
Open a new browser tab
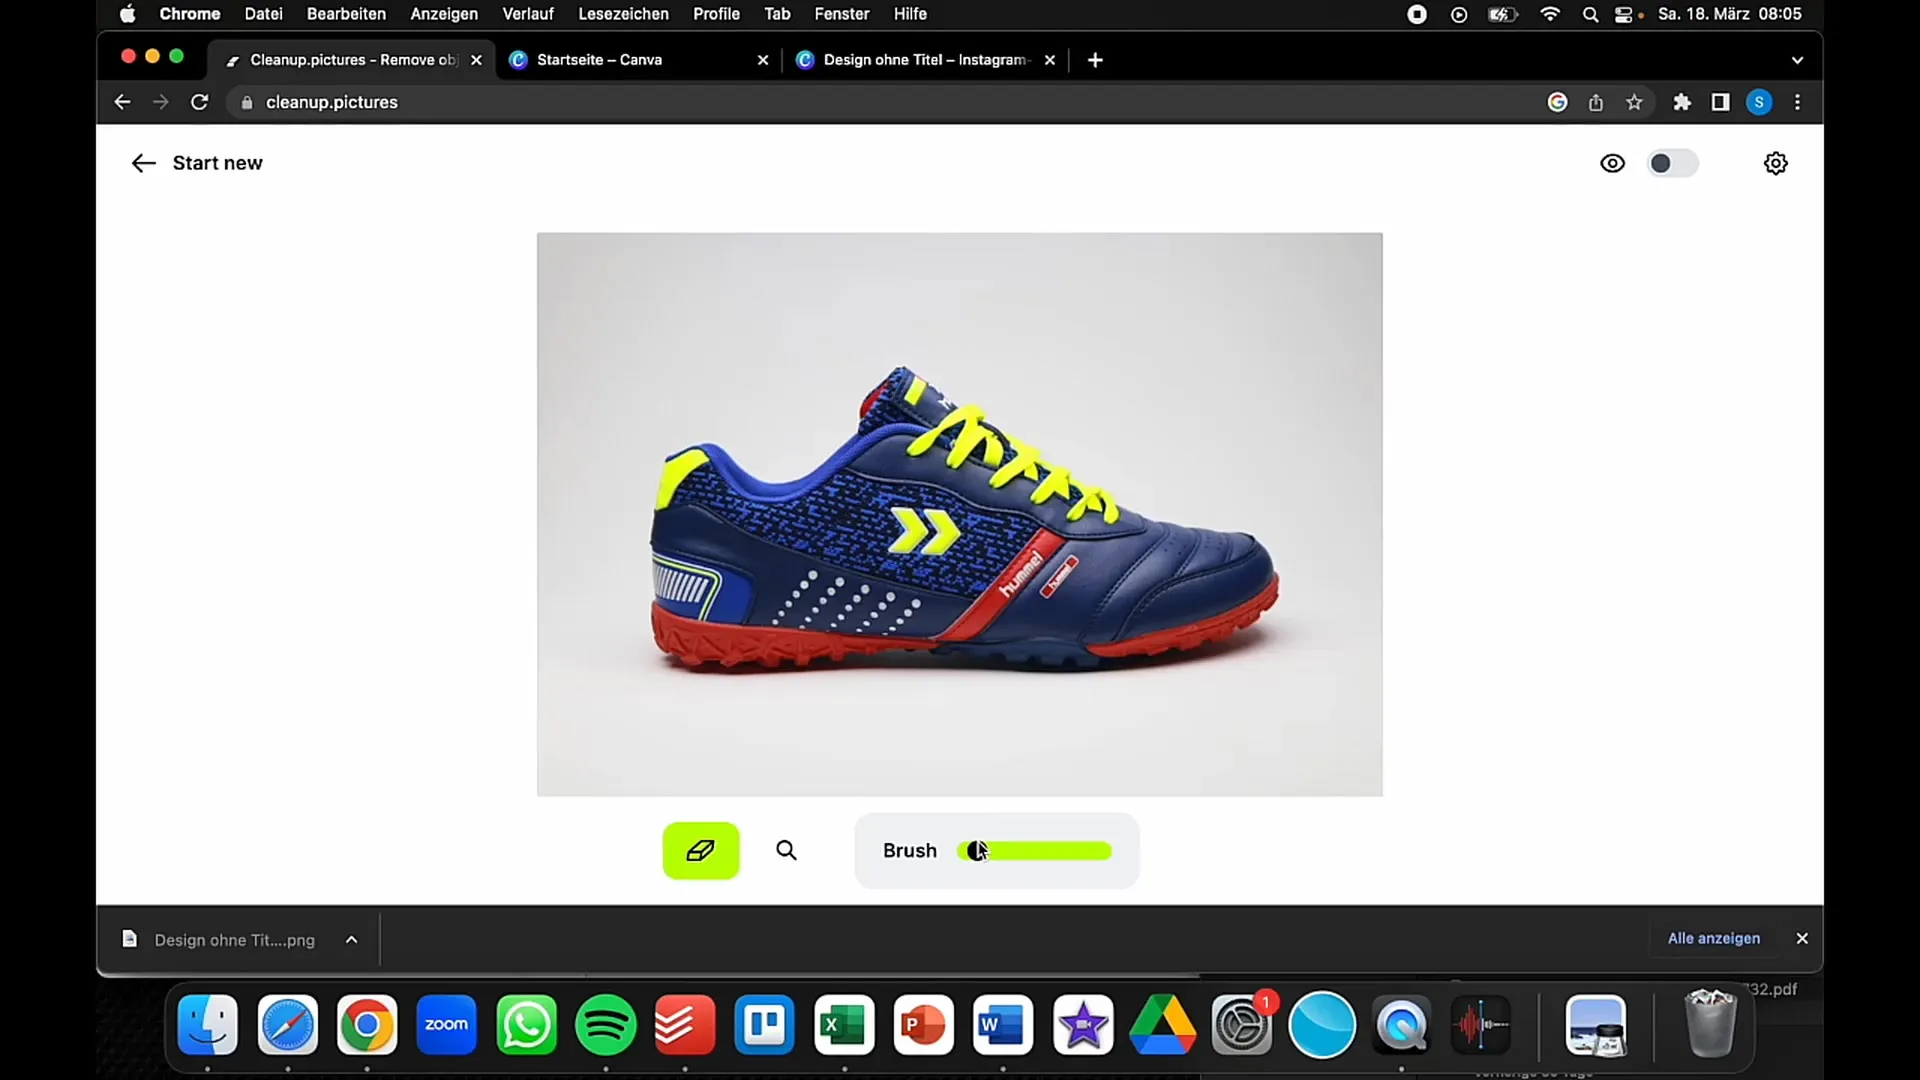[x=1095, y=60]
